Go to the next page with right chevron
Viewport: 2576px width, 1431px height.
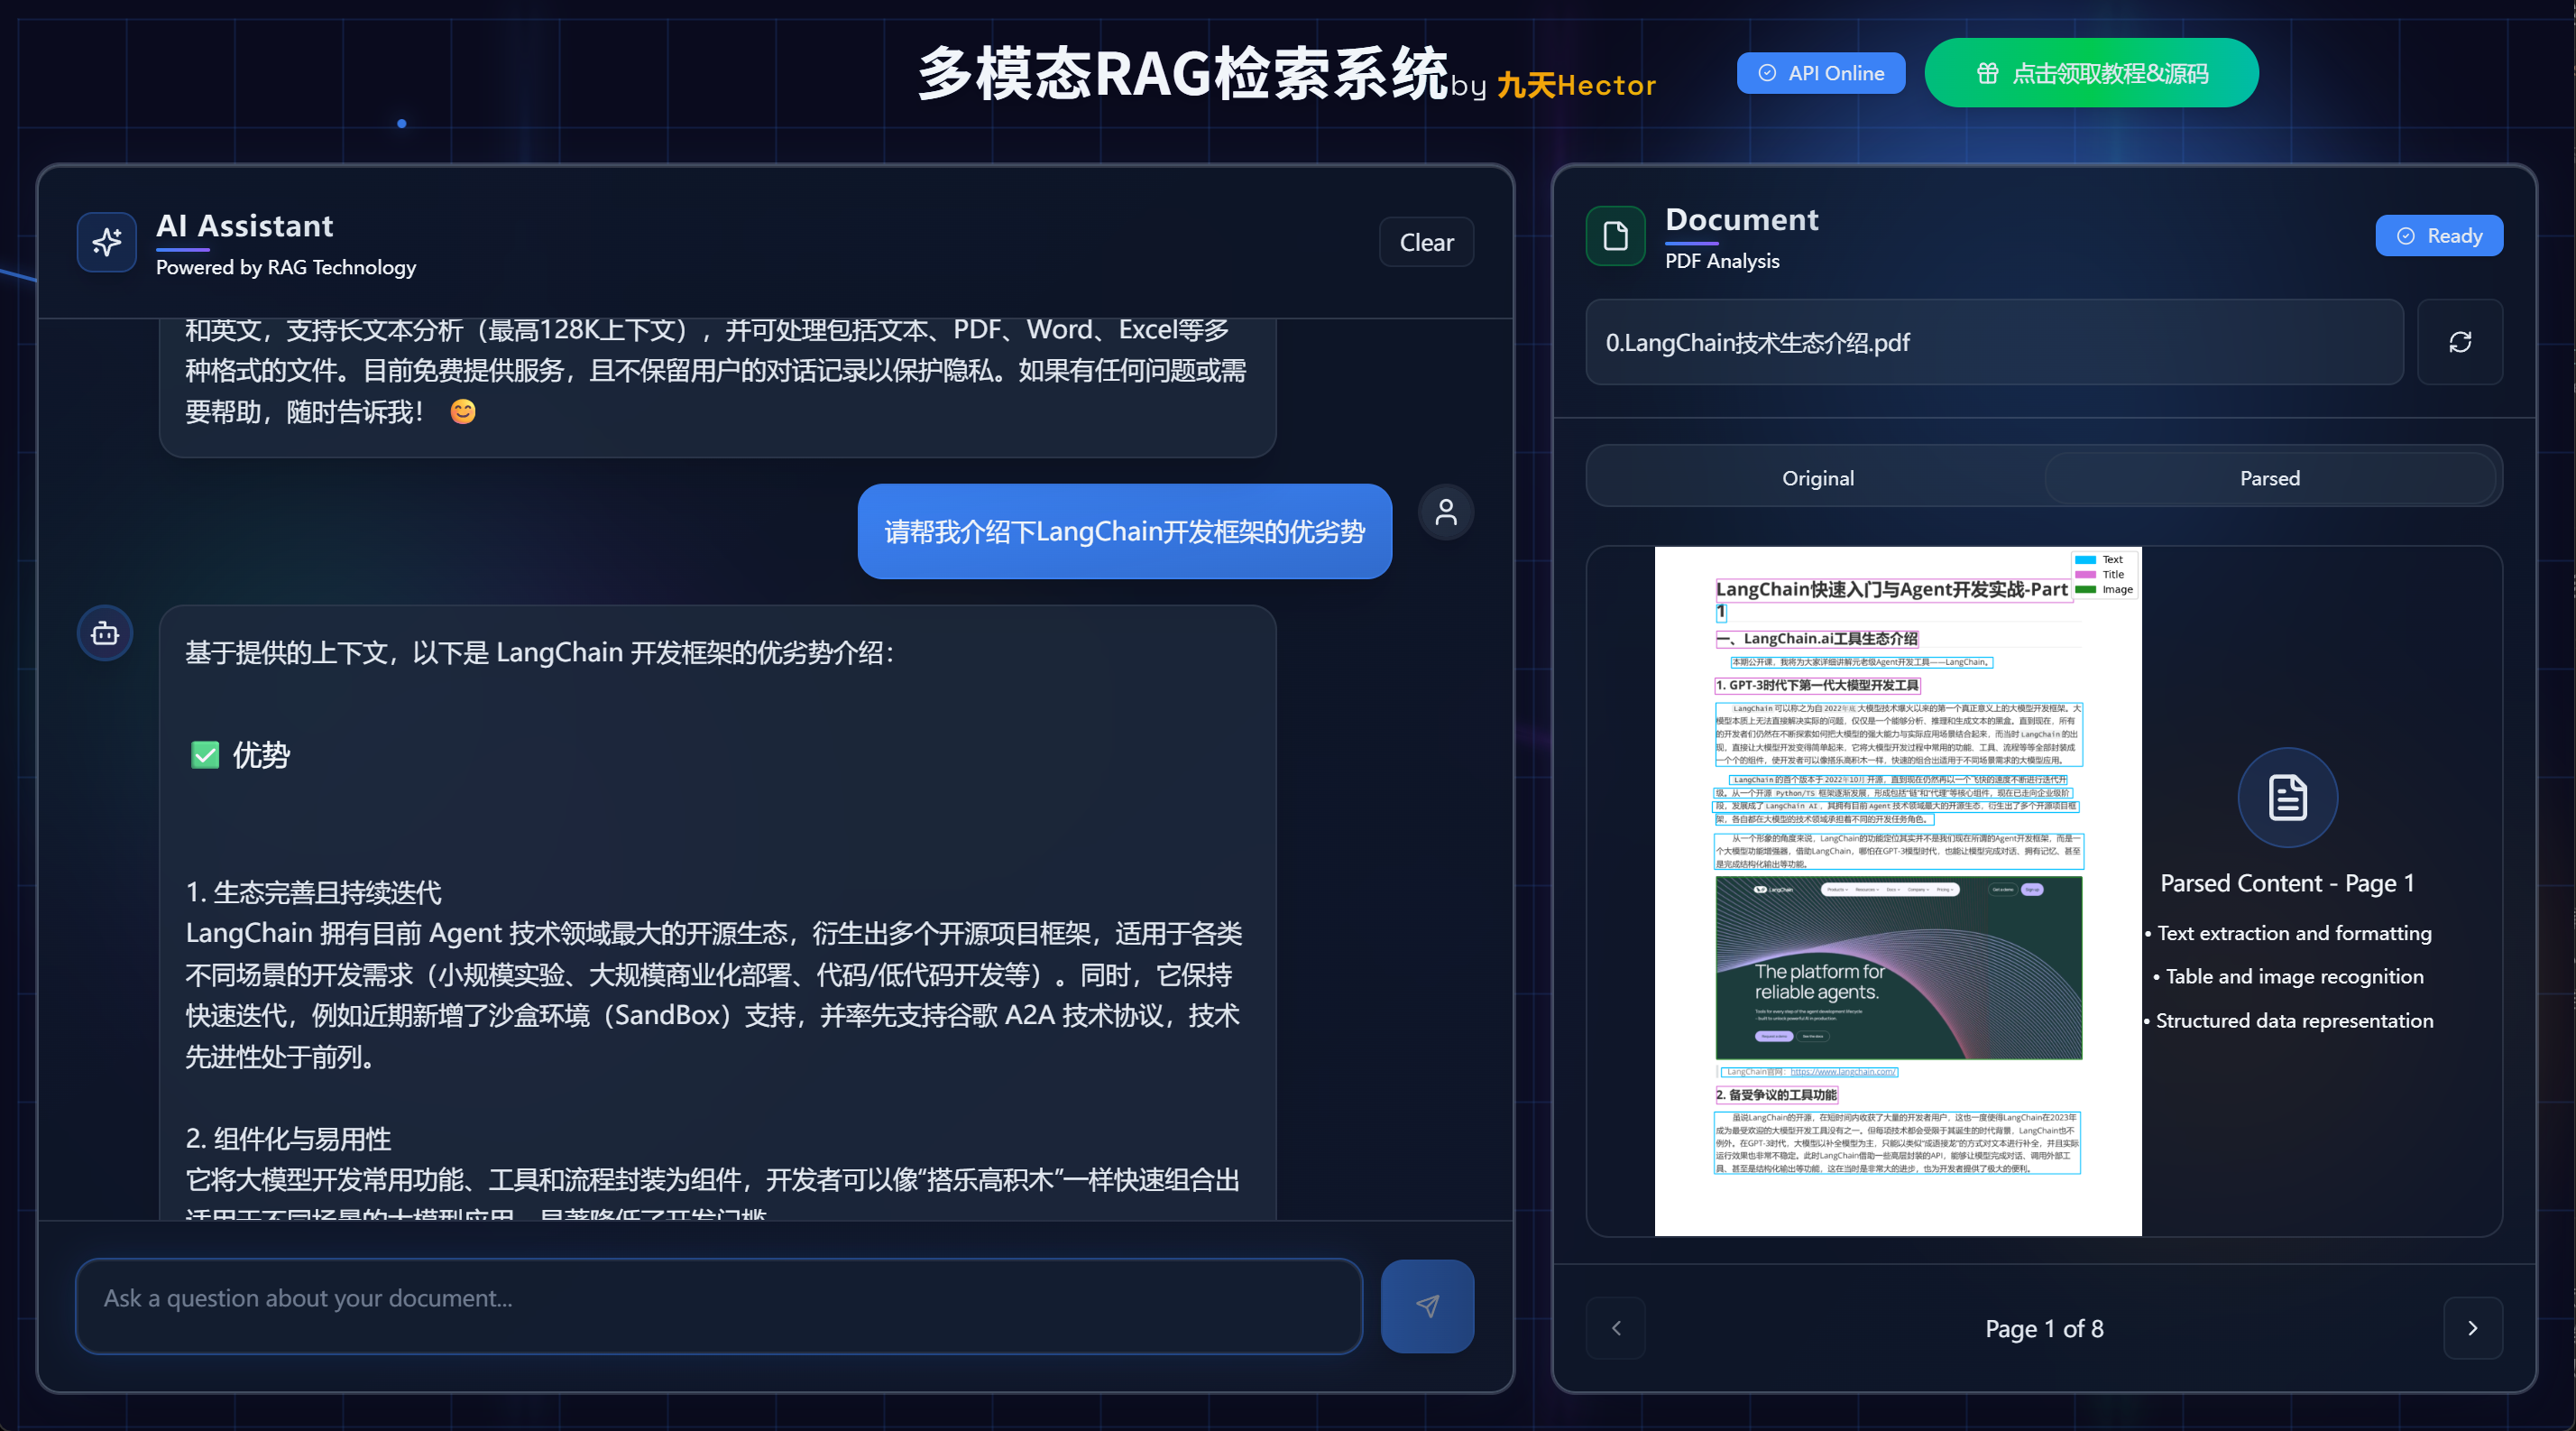[2472, 1328]
